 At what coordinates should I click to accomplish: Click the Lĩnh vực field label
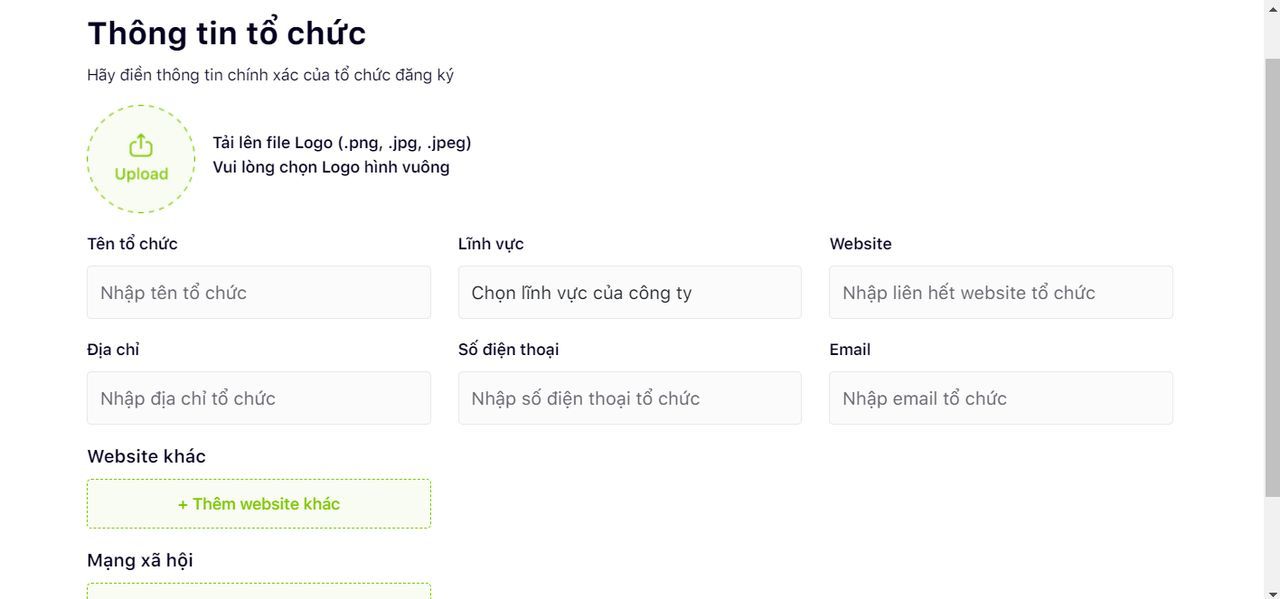click(491, 244)
